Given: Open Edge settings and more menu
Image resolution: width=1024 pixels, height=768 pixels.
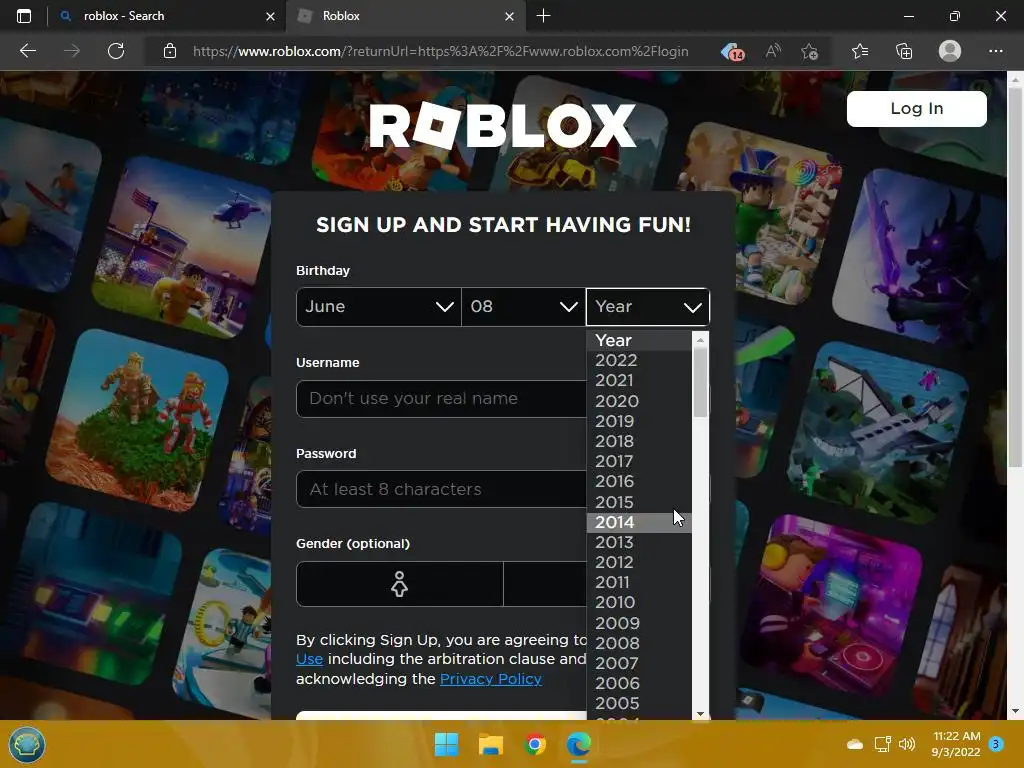Looking at the screenshot, I should click(995, 51).
